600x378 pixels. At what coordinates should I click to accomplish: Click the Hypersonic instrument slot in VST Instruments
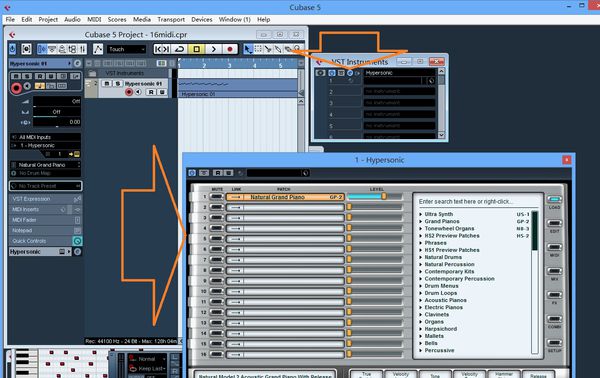pos(399,73)
